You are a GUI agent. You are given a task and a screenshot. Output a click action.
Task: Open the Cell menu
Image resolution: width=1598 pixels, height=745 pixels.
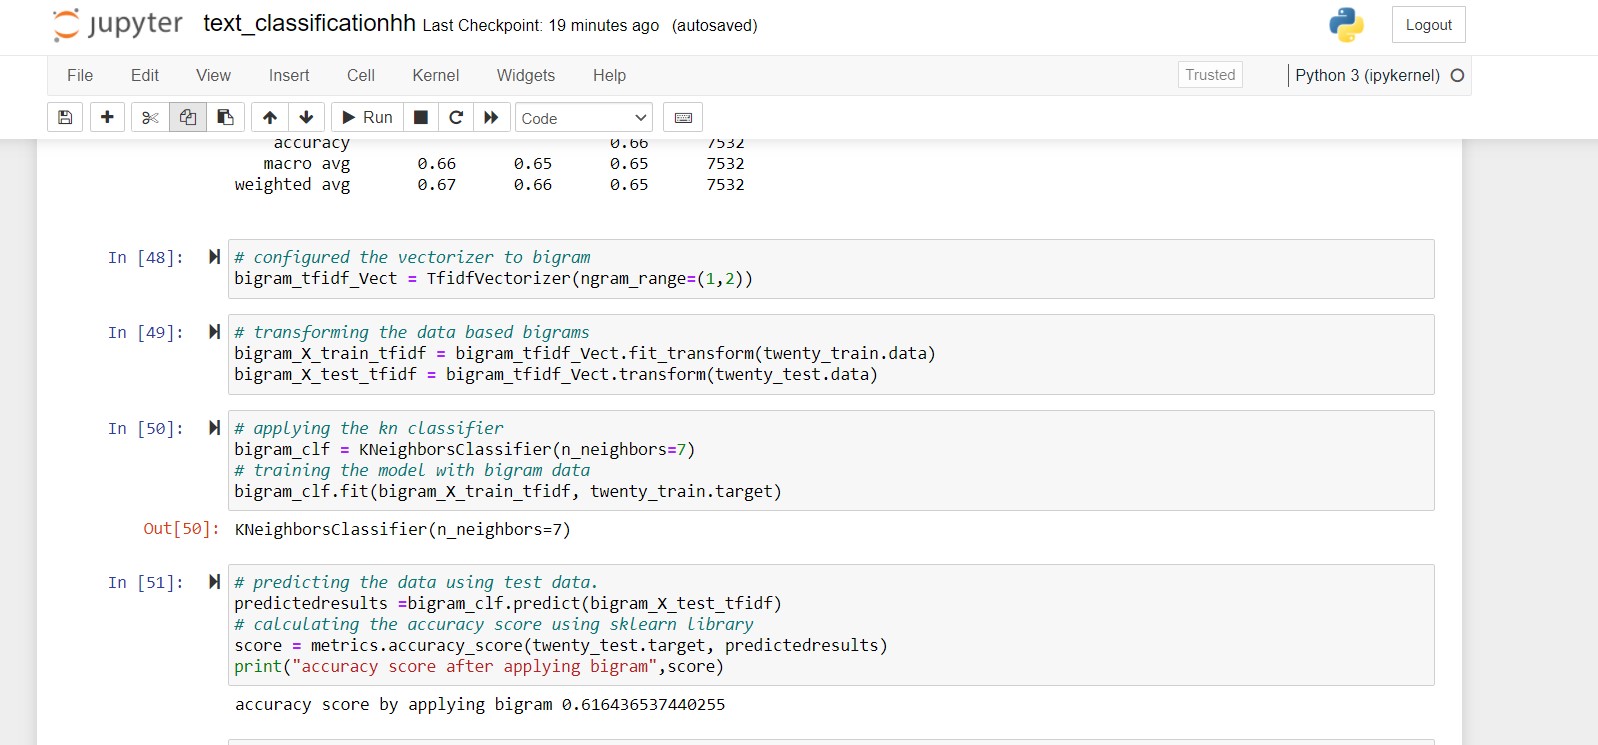[x=361, y=75]
